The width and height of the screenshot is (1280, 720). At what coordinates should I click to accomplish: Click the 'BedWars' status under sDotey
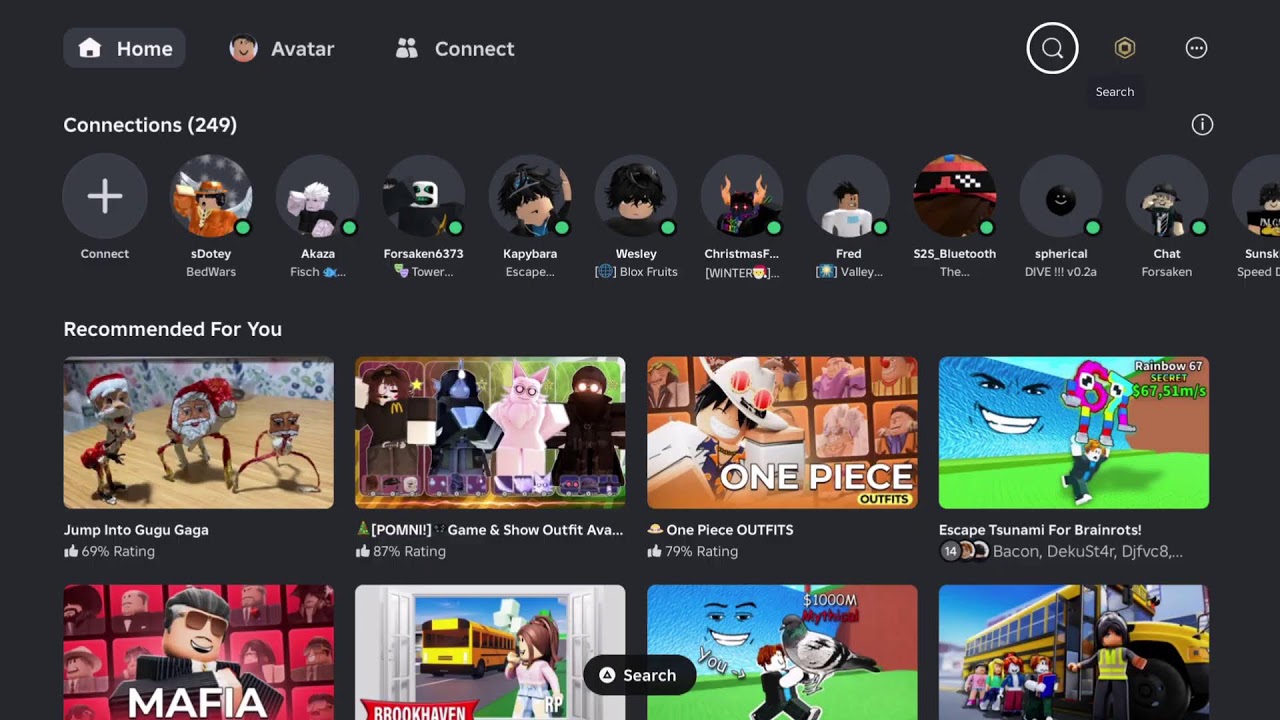(211, 272)
